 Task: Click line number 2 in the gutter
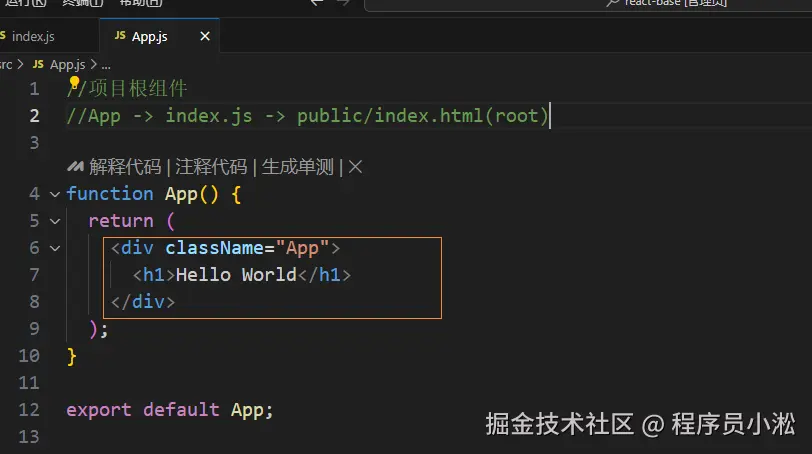(34, 115)
